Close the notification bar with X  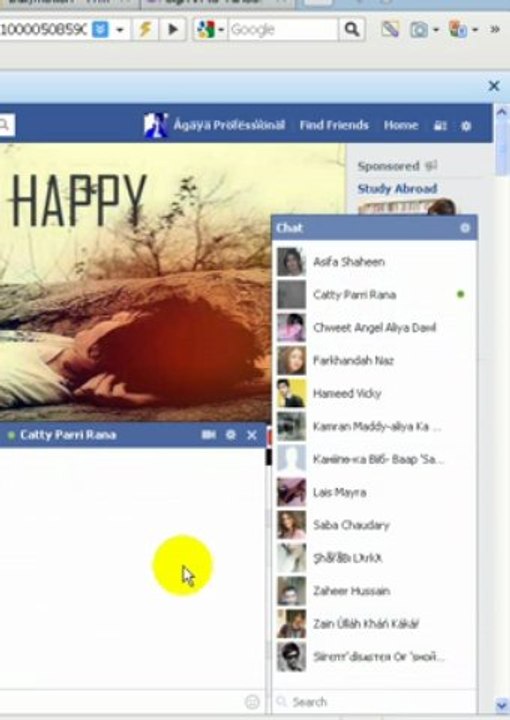click(x=494, y=85)
